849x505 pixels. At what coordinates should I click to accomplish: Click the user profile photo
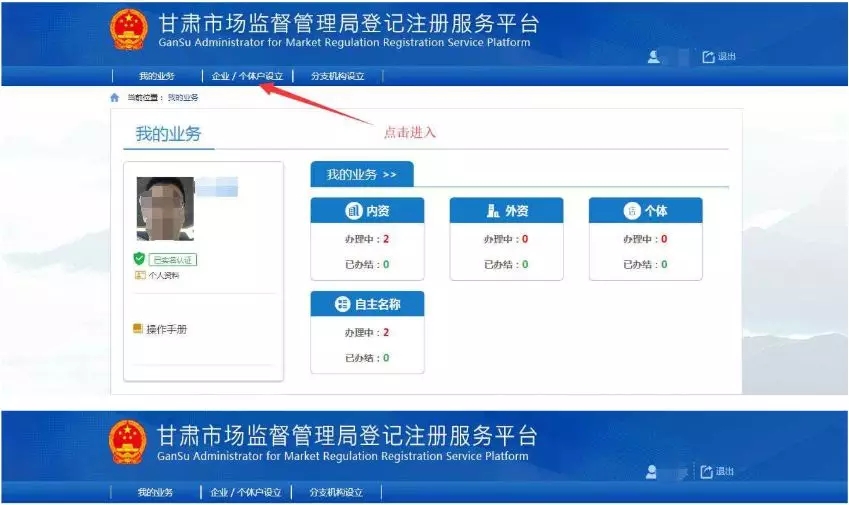pos(165,208)
